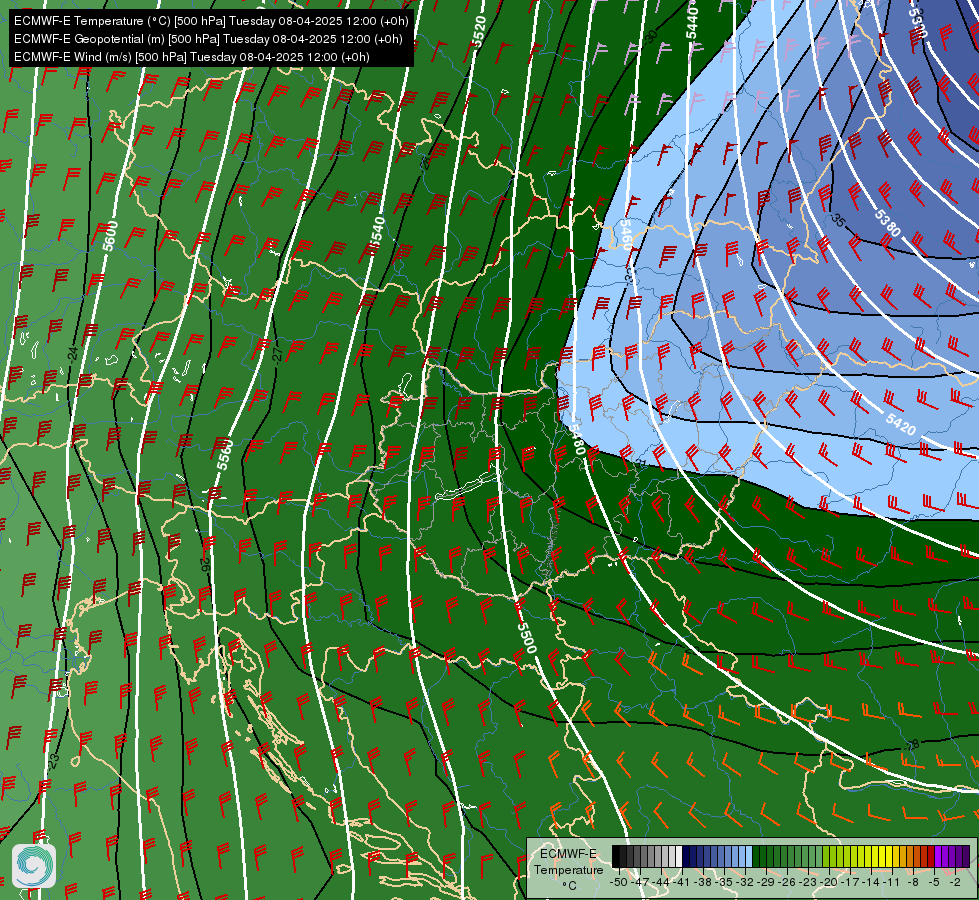Click the 5520 geopotential contour label
The width and height of the screenshot is (979, 900).
click(x=479, y=32)
